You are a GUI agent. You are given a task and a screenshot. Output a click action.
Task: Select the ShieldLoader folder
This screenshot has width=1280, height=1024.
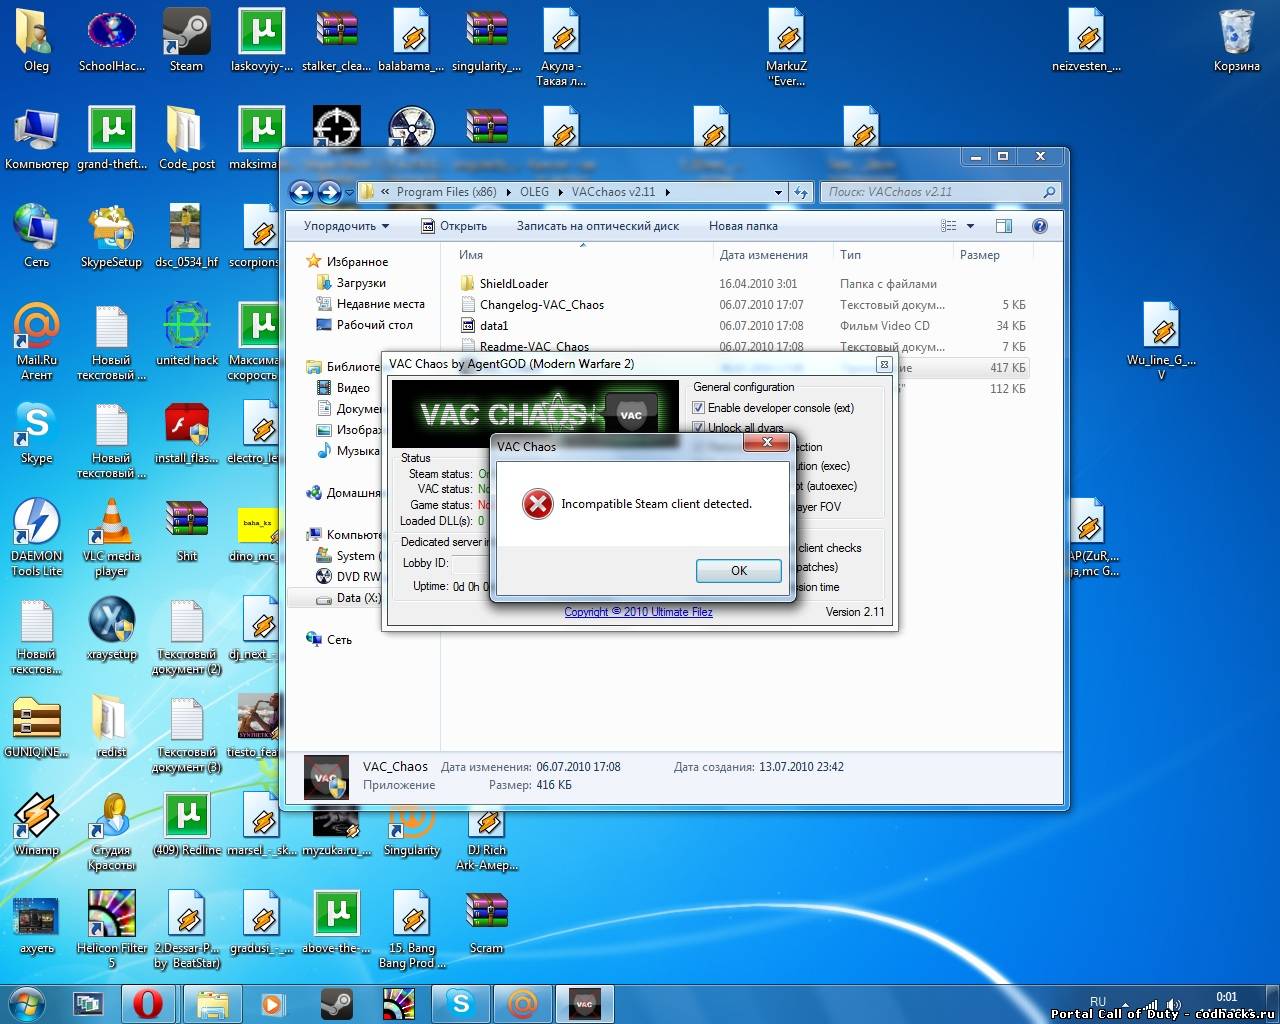click(x=513, y=284)
